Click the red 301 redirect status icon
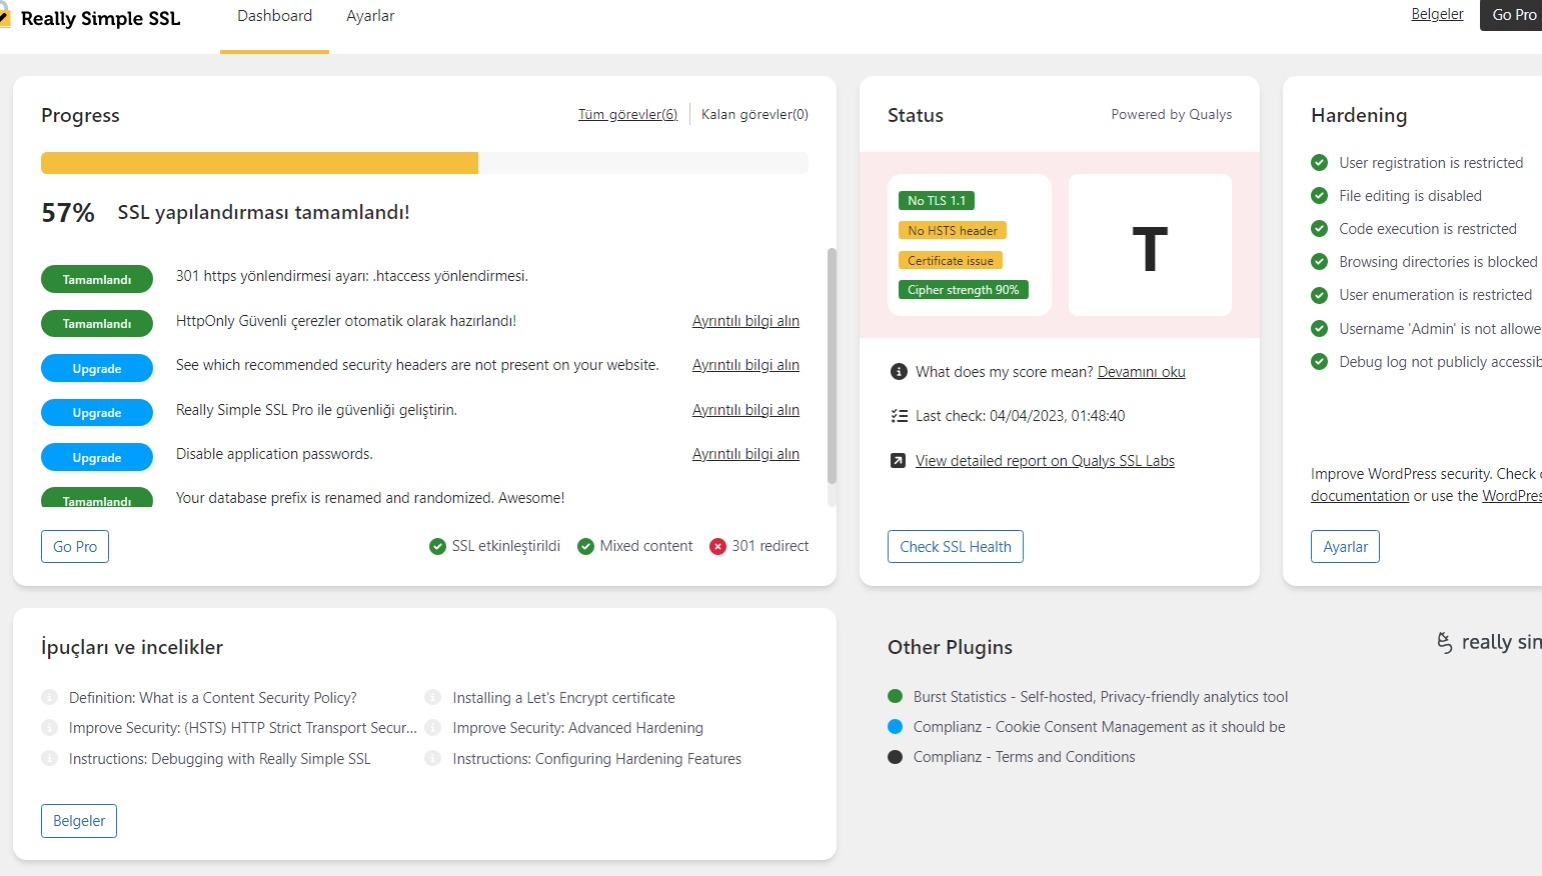The image size is (1542, 876). click(x=717, y=546)
